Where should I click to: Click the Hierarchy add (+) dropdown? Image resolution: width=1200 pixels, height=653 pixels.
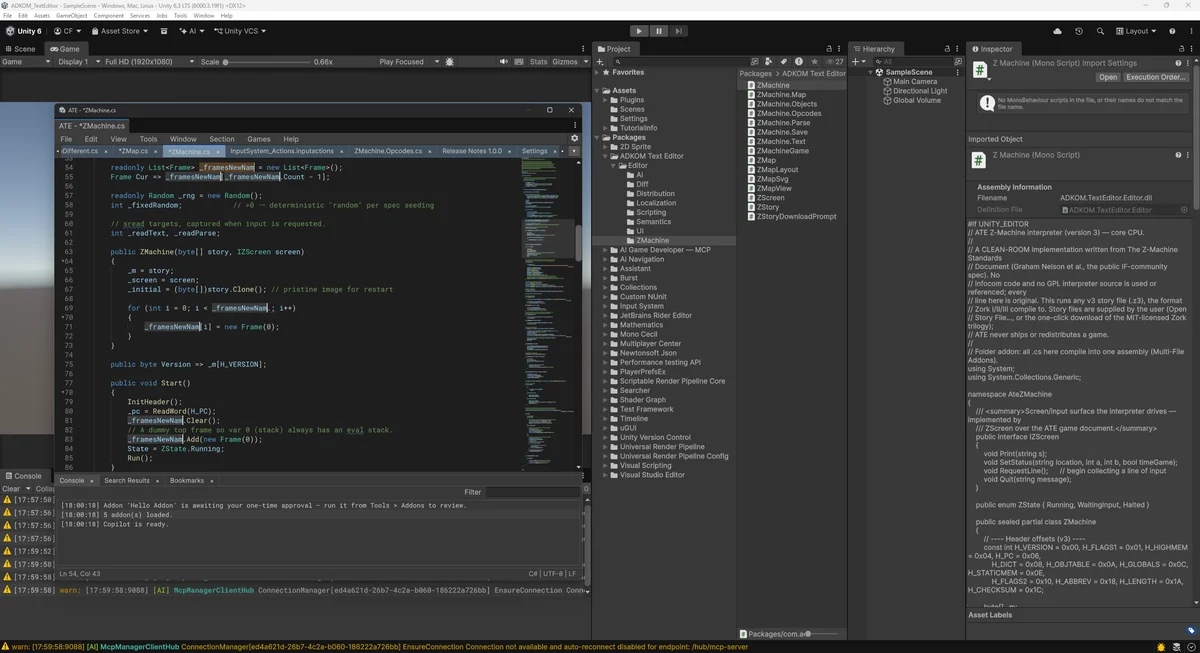(859, 62)
